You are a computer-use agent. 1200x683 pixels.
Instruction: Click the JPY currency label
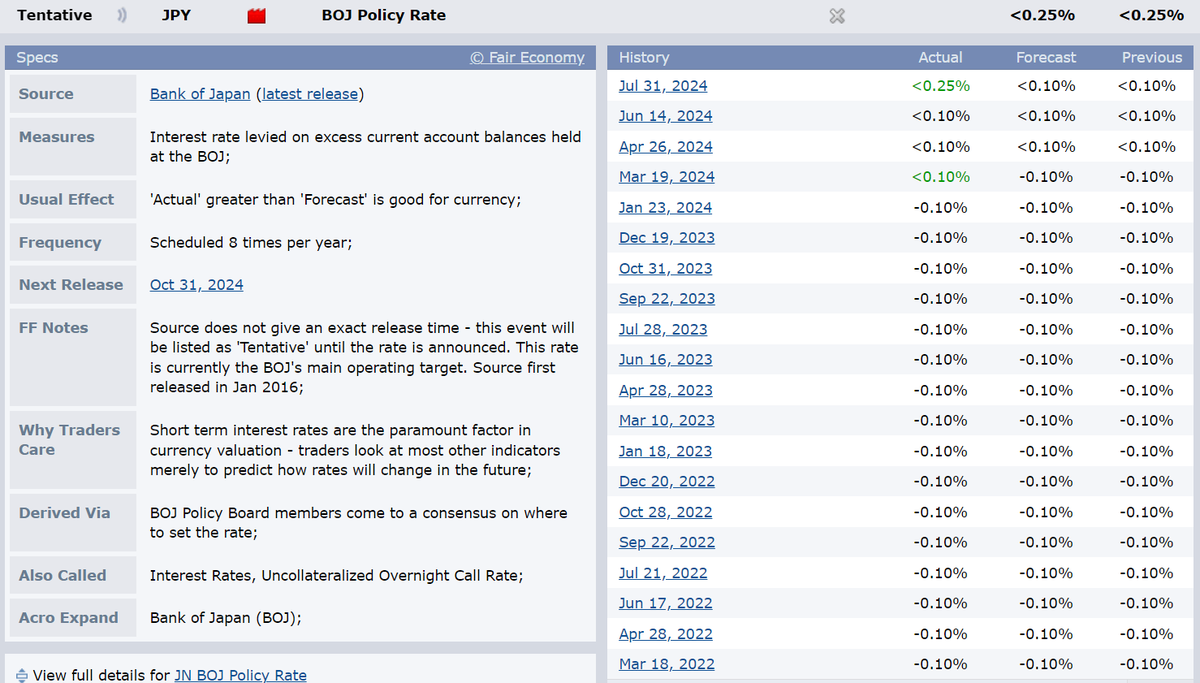pyautogui.click(x=177, y=15)
